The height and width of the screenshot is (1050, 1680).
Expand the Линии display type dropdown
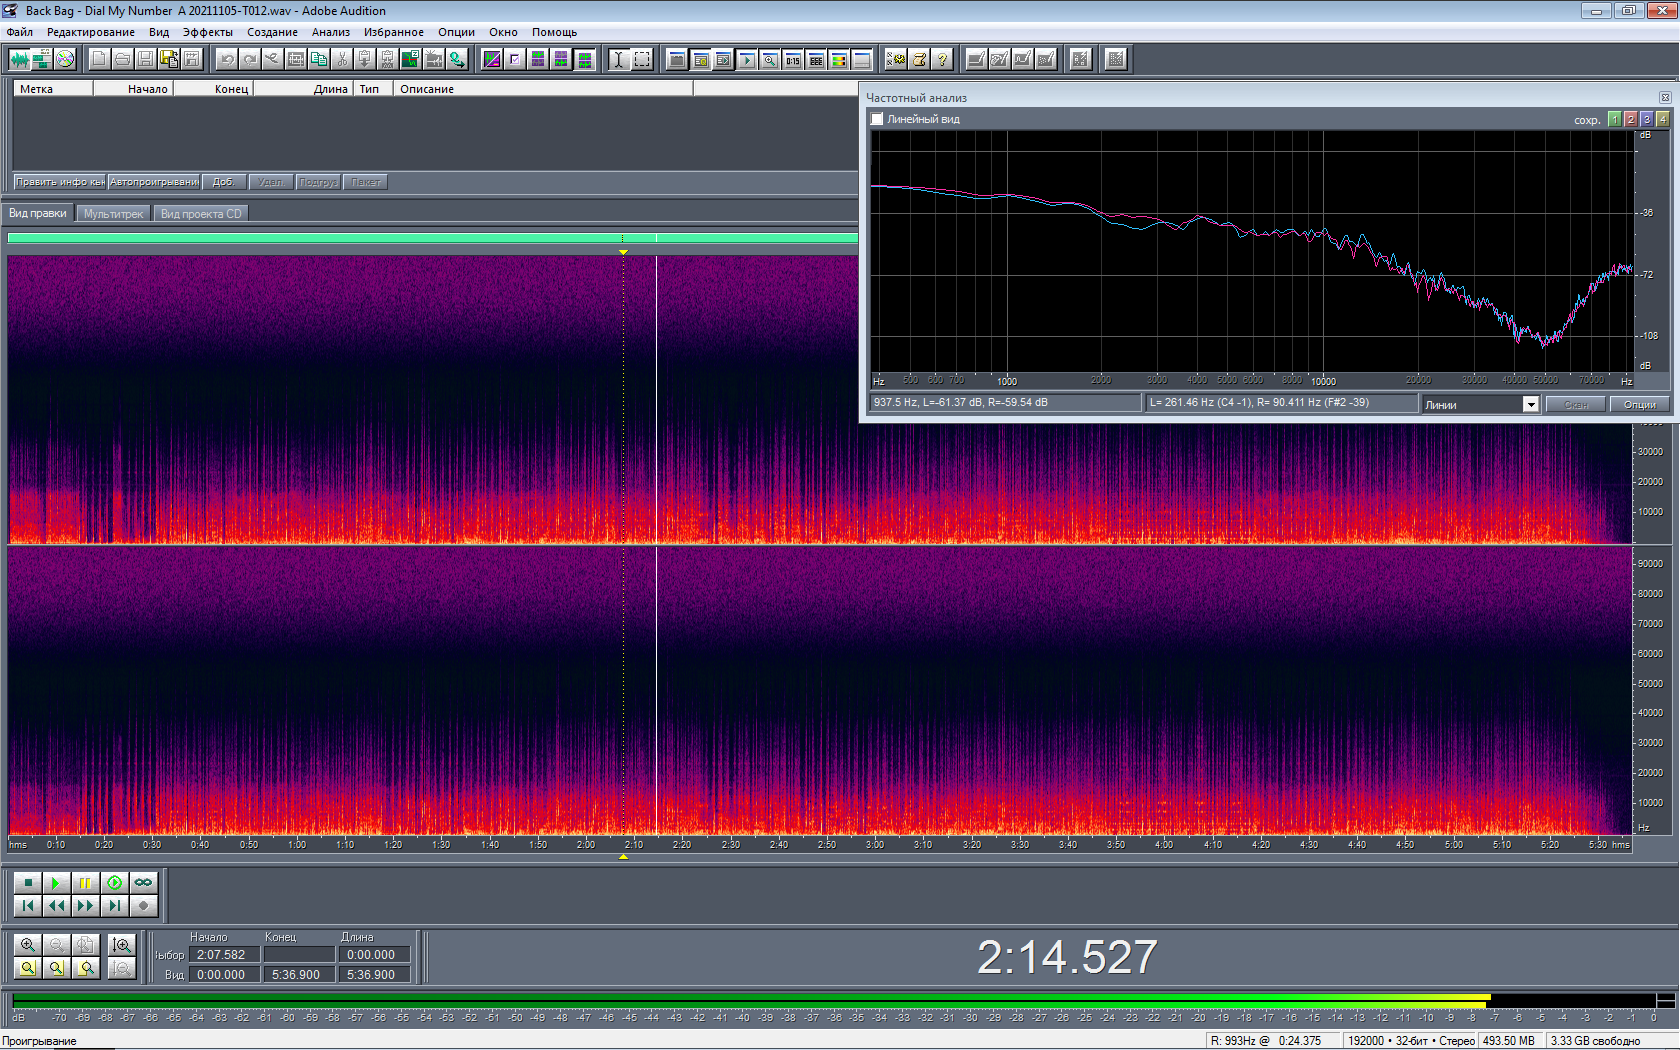1530,404
